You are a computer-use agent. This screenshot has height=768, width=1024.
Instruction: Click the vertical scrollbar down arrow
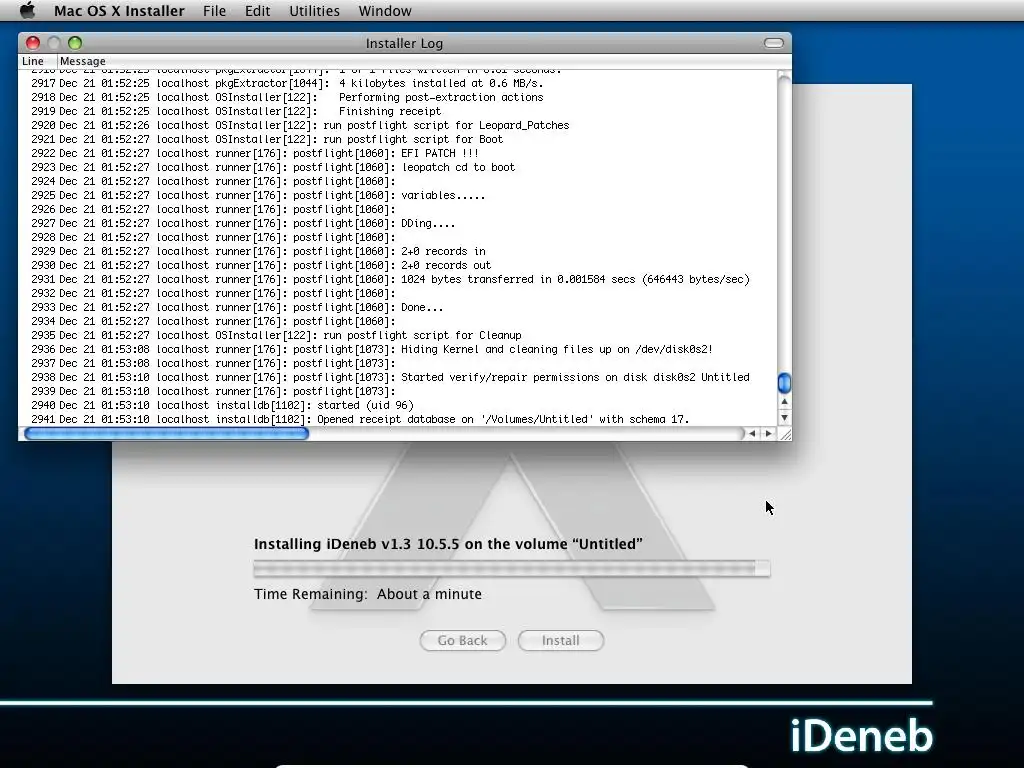(x=784, y=418)
